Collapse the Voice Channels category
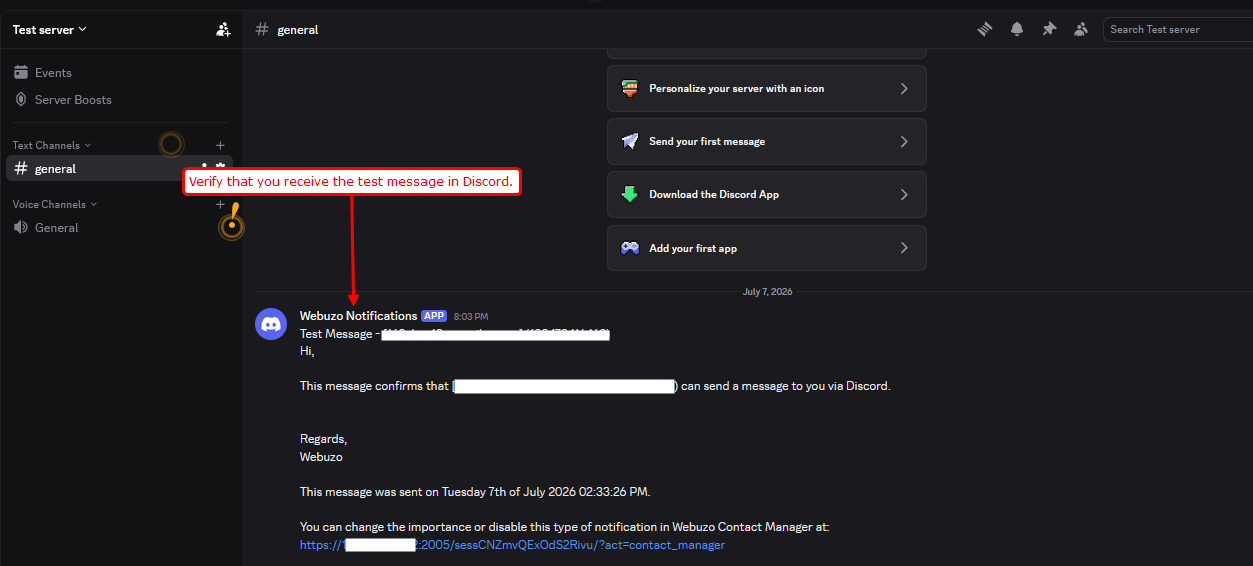1253x566 pixels. point(55,204)
